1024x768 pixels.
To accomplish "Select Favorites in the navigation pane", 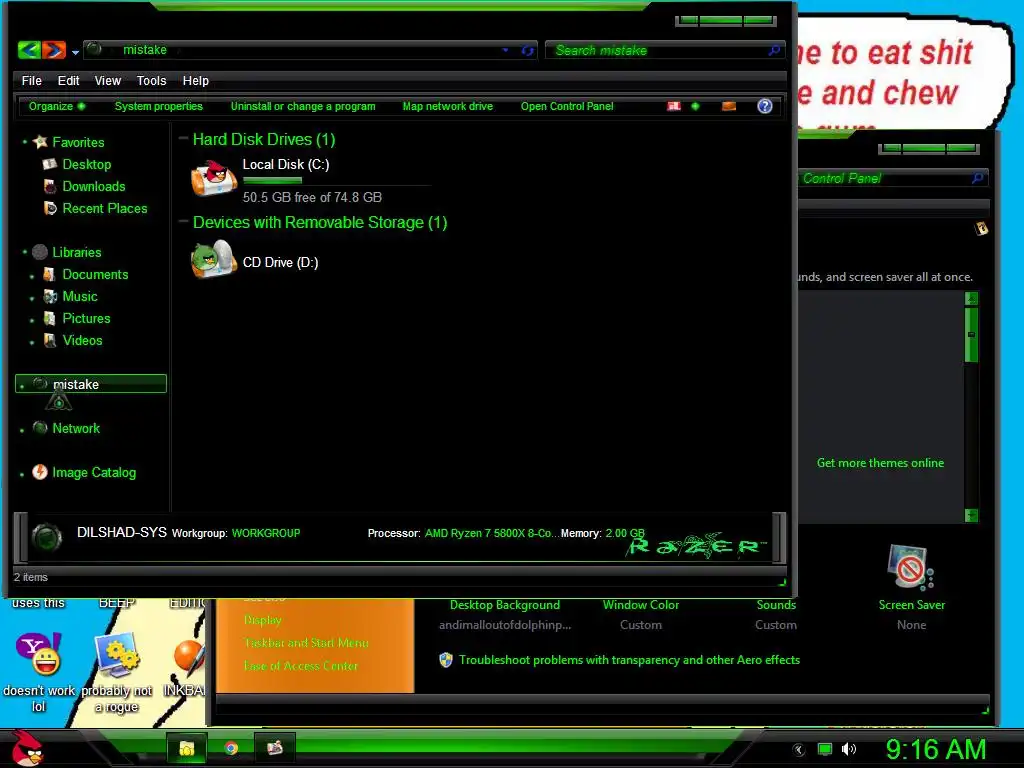I will coord(78,142).
